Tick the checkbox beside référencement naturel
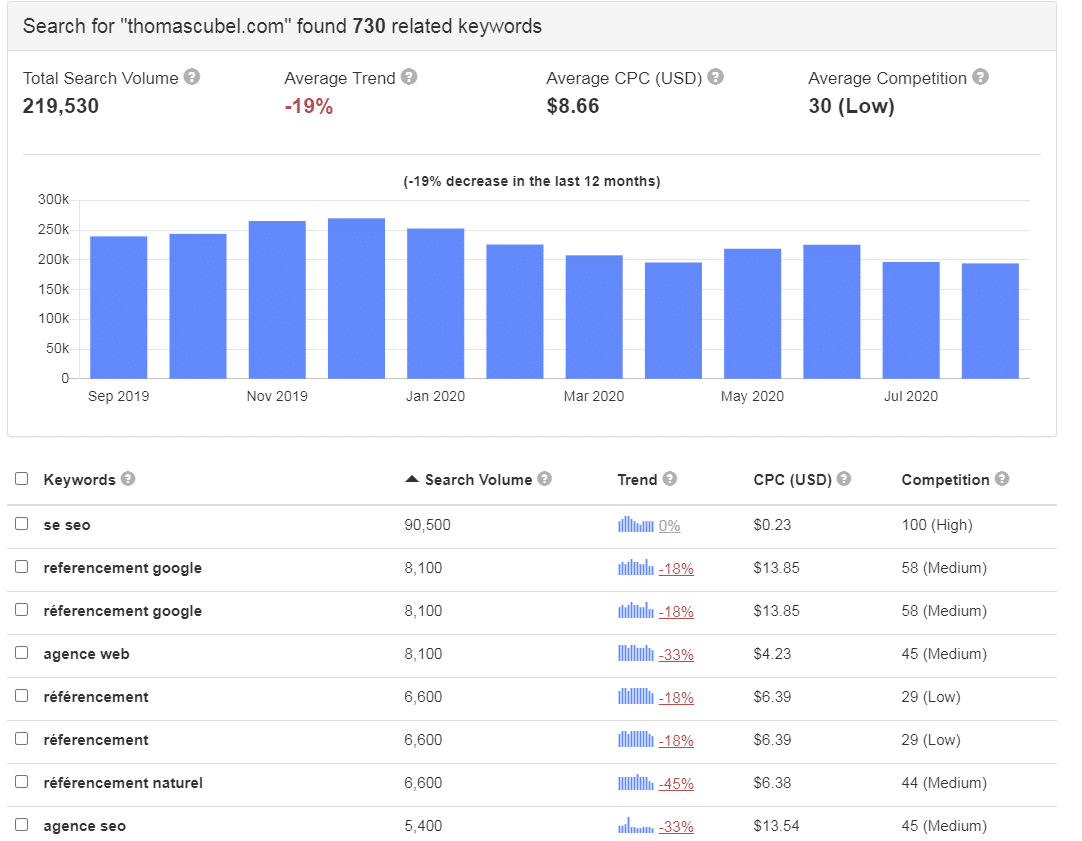The height and width of the screenshot is (841, 1082). click(21, 783)
